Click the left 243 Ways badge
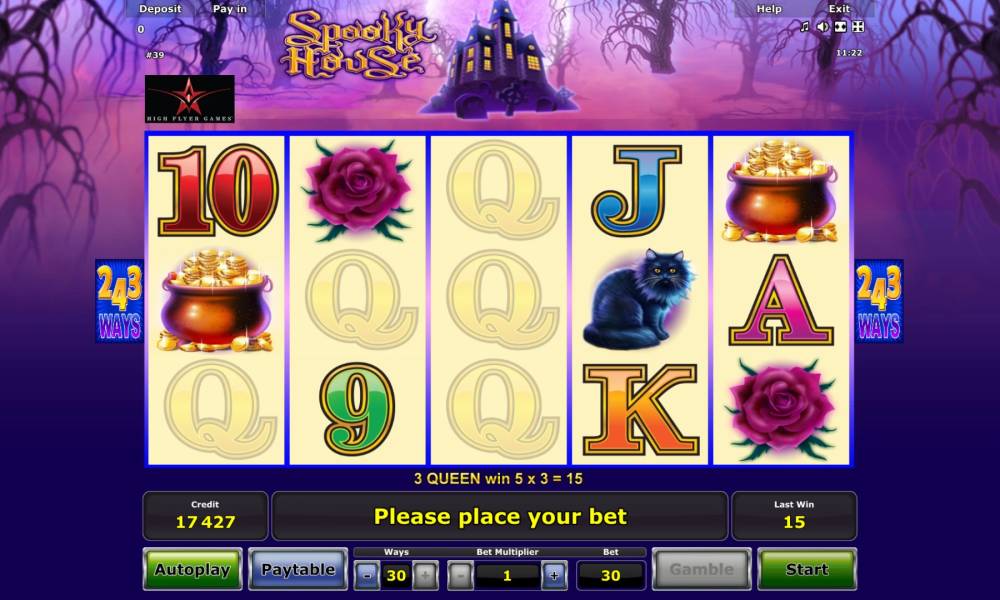Screen dimensions: 1000x600 coord(119,301)
